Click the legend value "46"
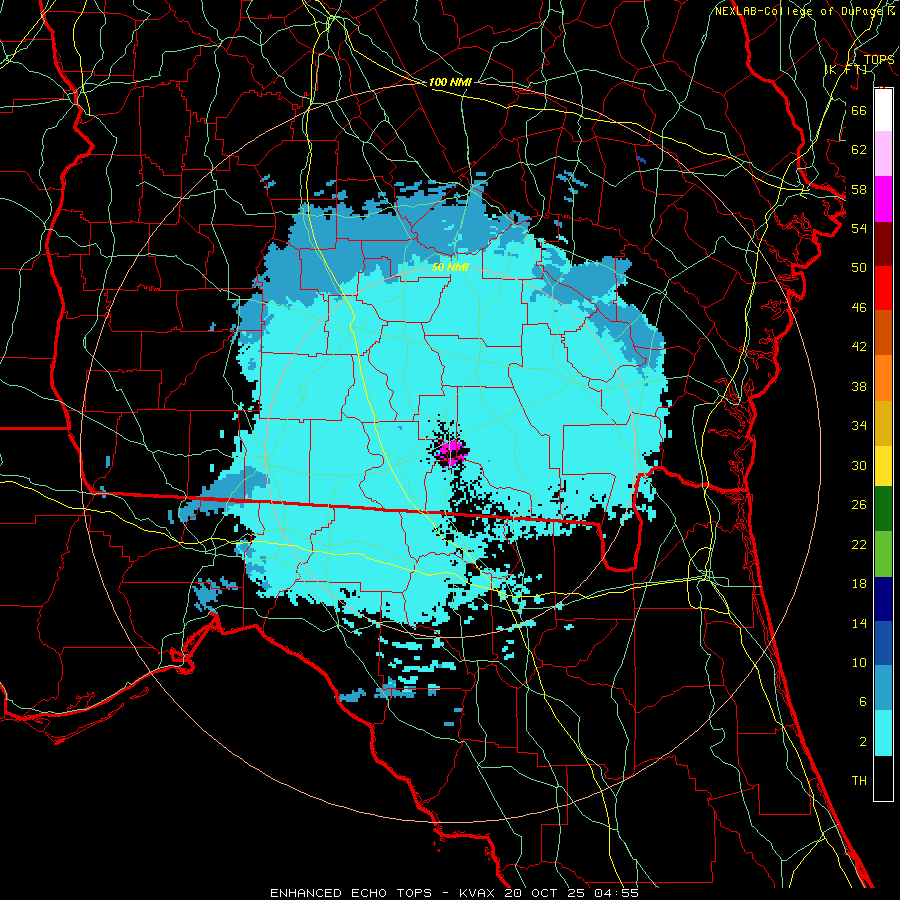The width and height of the screenshot is (900, 900). 859,308
